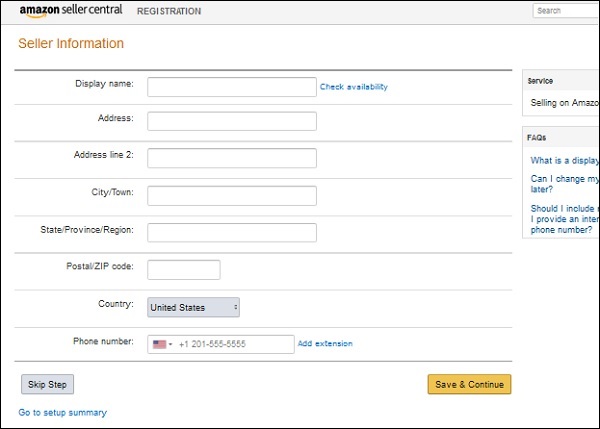Click into the Address input field
This screenshot has height=429, width=600.
click(232, 121)
